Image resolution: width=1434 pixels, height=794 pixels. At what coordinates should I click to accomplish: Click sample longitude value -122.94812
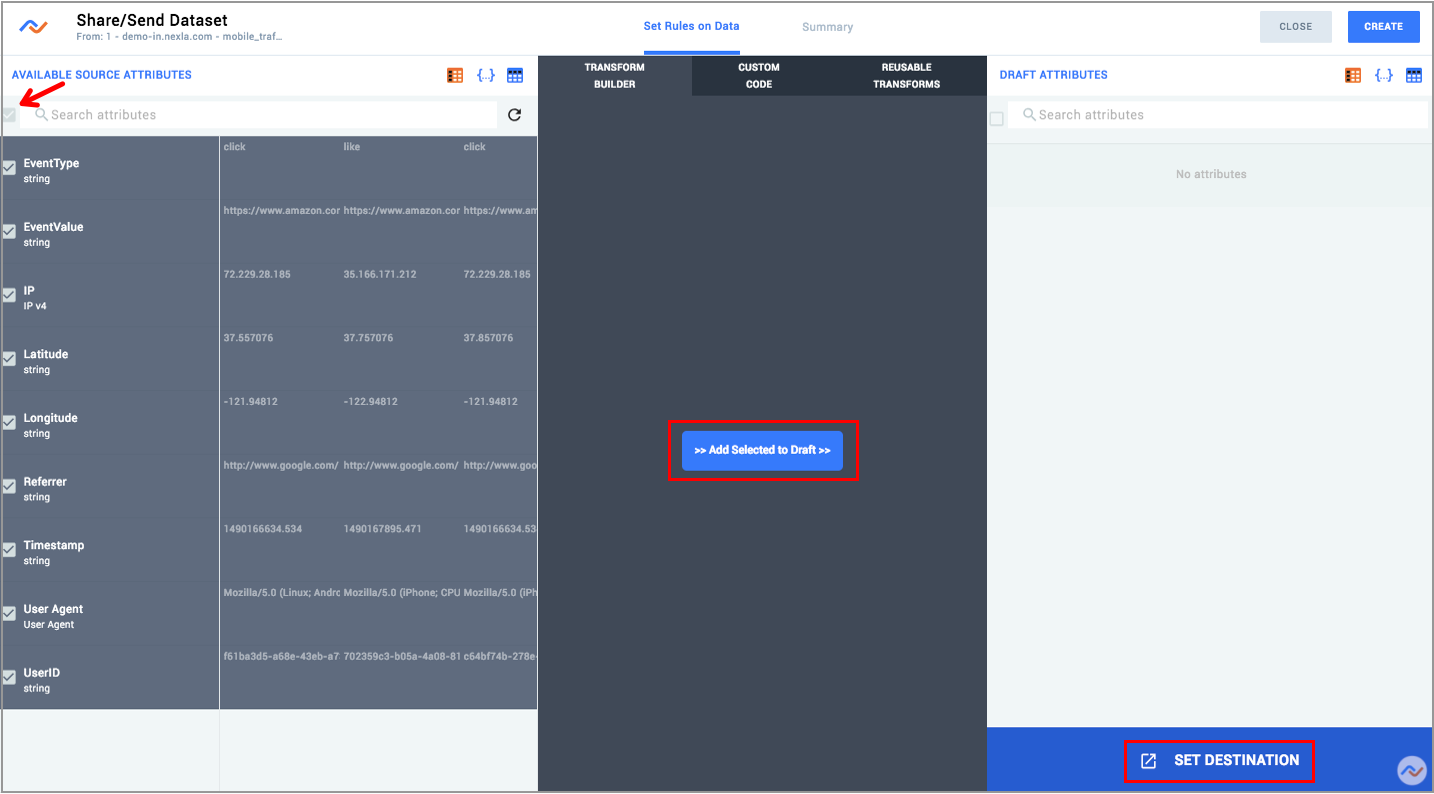(x=371, y=402)
